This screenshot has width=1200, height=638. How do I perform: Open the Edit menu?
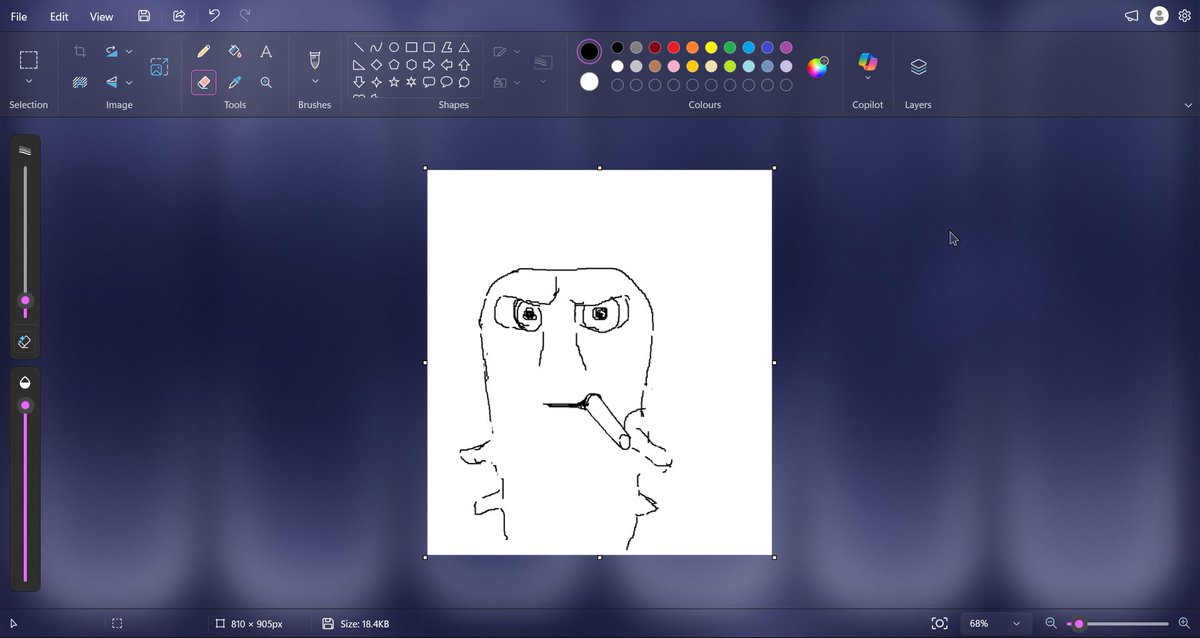[x=59, y=17]
